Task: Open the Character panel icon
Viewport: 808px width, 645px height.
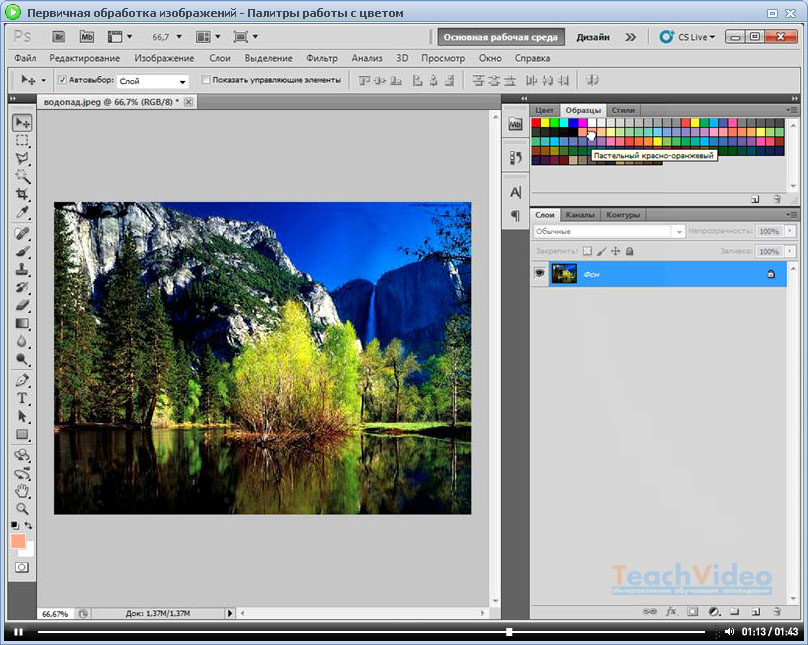Action: click(x=515, y=193)
